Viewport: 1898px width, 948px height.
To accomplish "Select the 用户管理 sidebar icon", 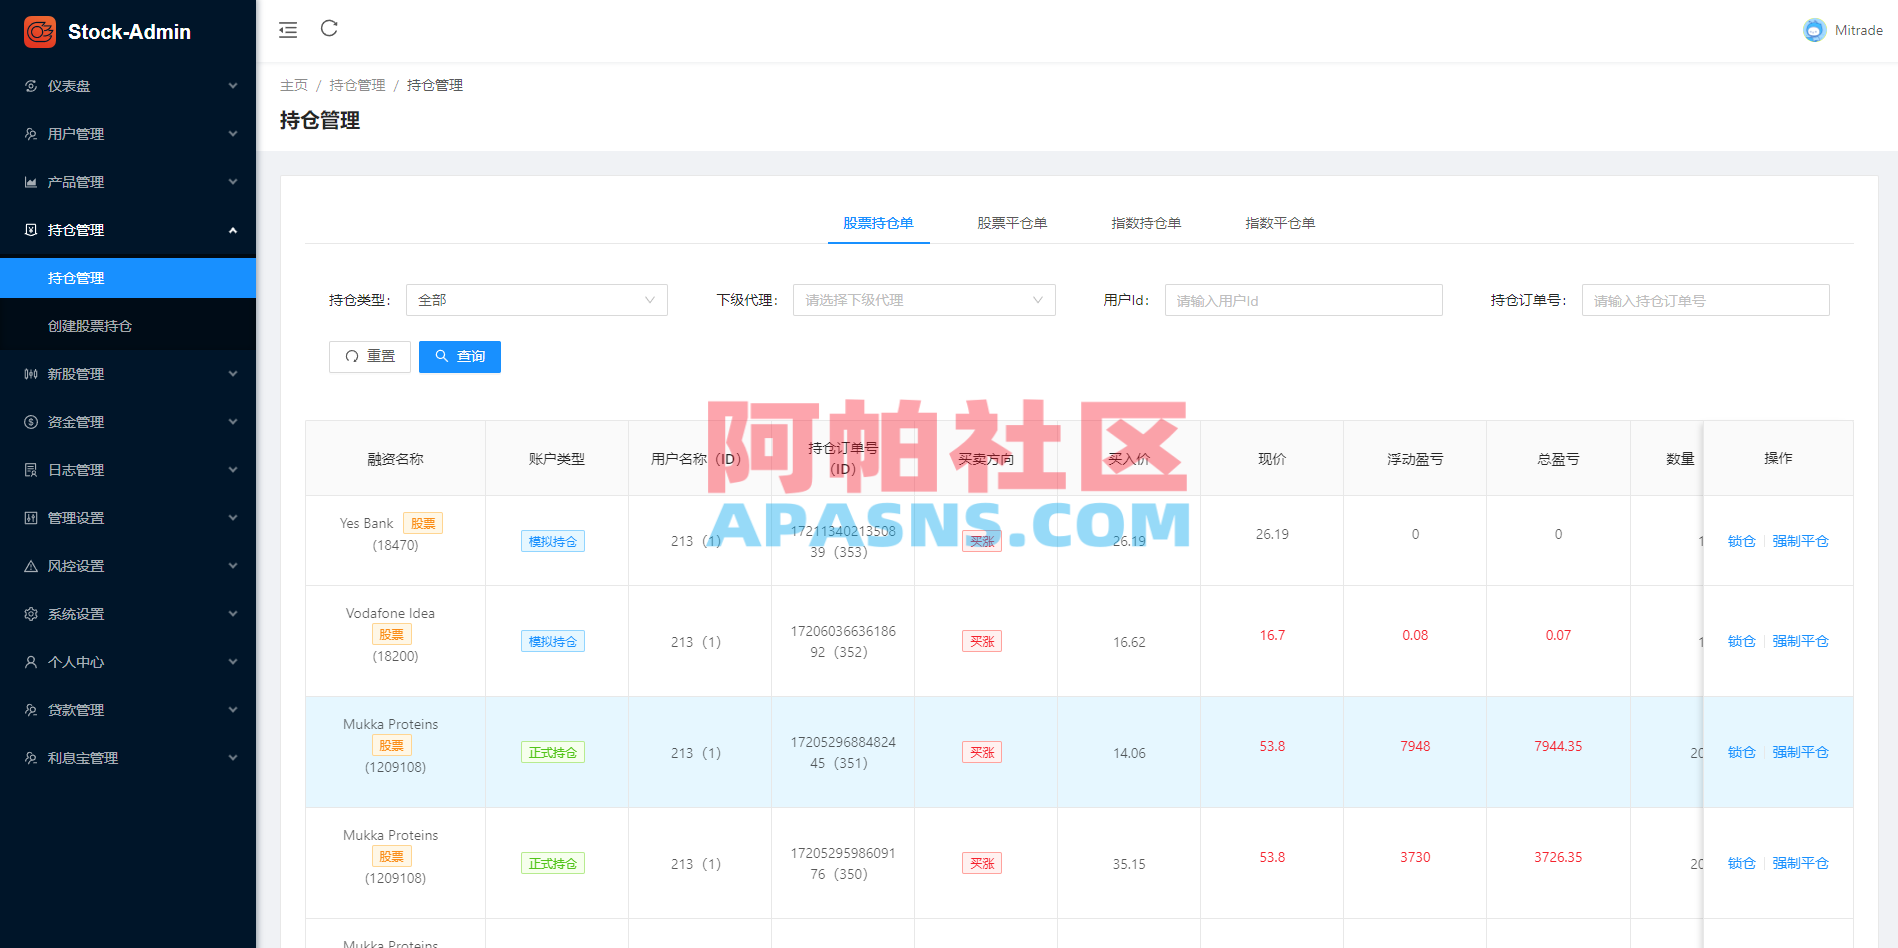I will [30, 133].
